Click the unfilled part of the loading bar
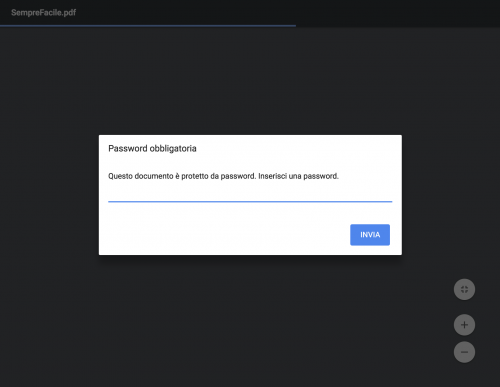The width and height of the screenshot is (500, 387). (x=398, y=26)
